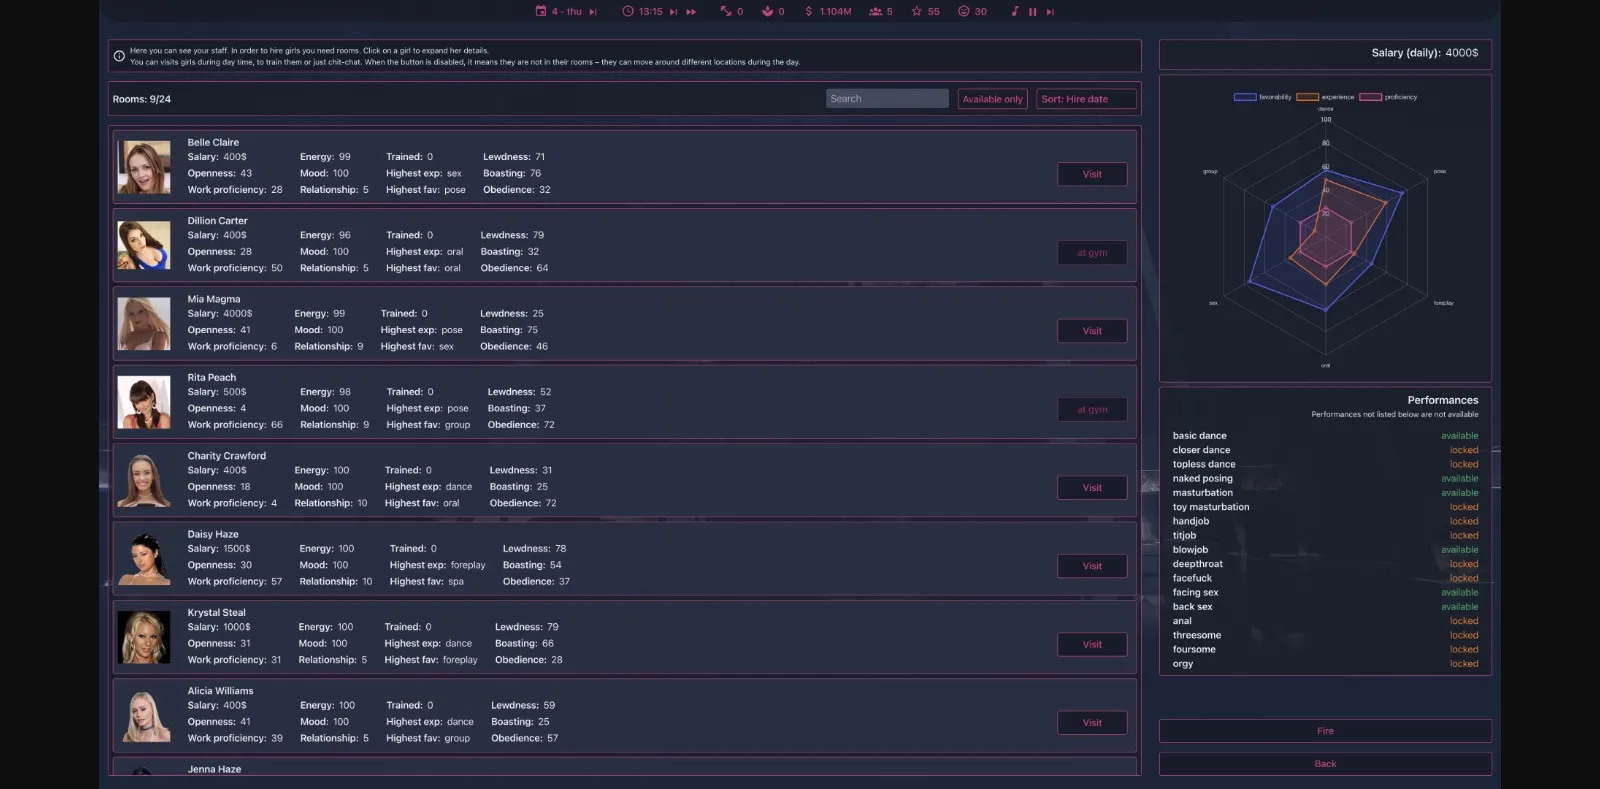Click the star reputation icon
This screenshot has width=1600, height=789.
[916, 12]
